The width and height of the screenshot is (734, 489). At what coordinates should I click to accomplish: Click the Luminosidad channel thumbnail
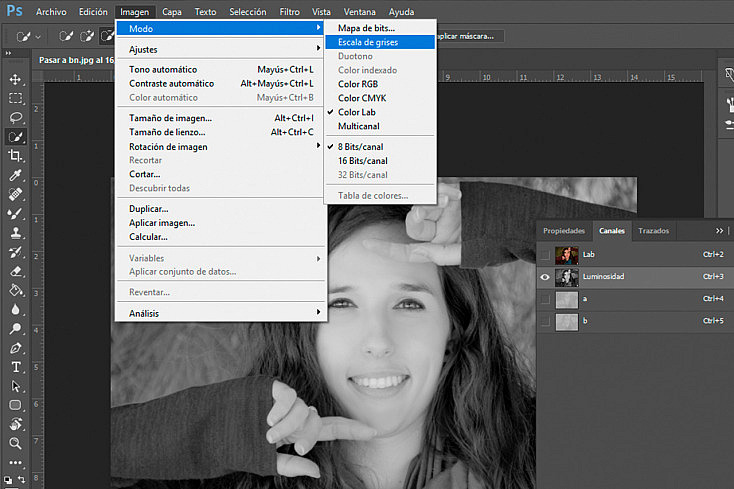(x=566, y=277)
